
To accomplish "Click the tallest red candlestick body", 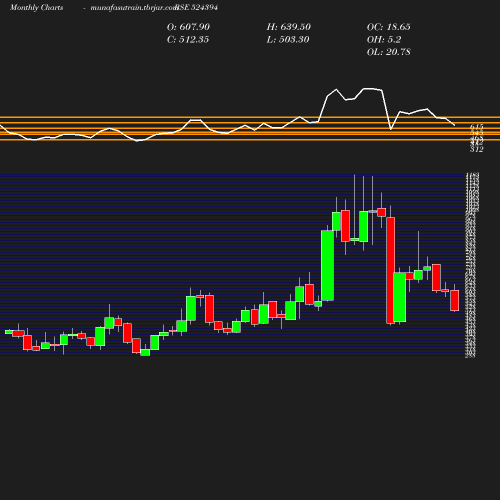I will click(390, 270).
